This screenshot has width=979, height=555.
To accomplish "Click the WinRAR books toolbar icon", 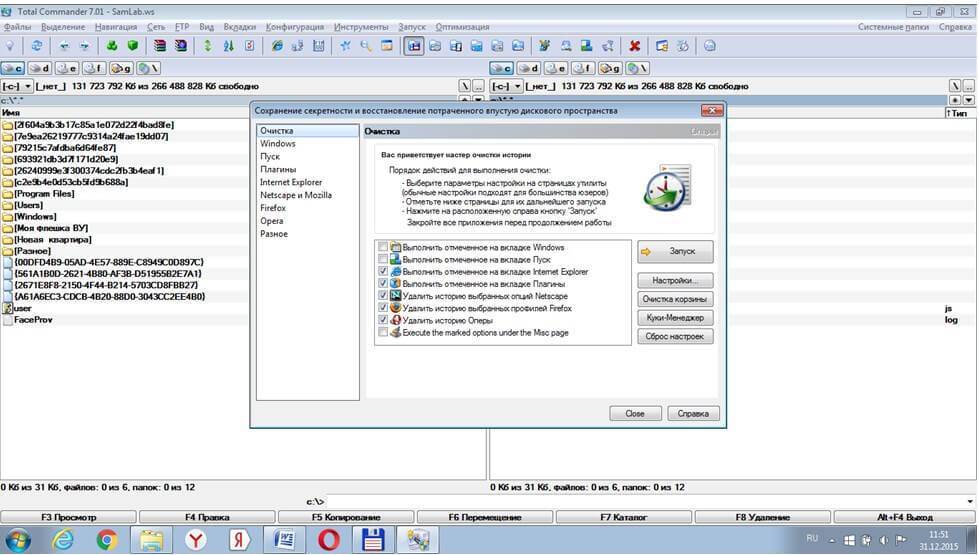I will click(x=158, y=46).
